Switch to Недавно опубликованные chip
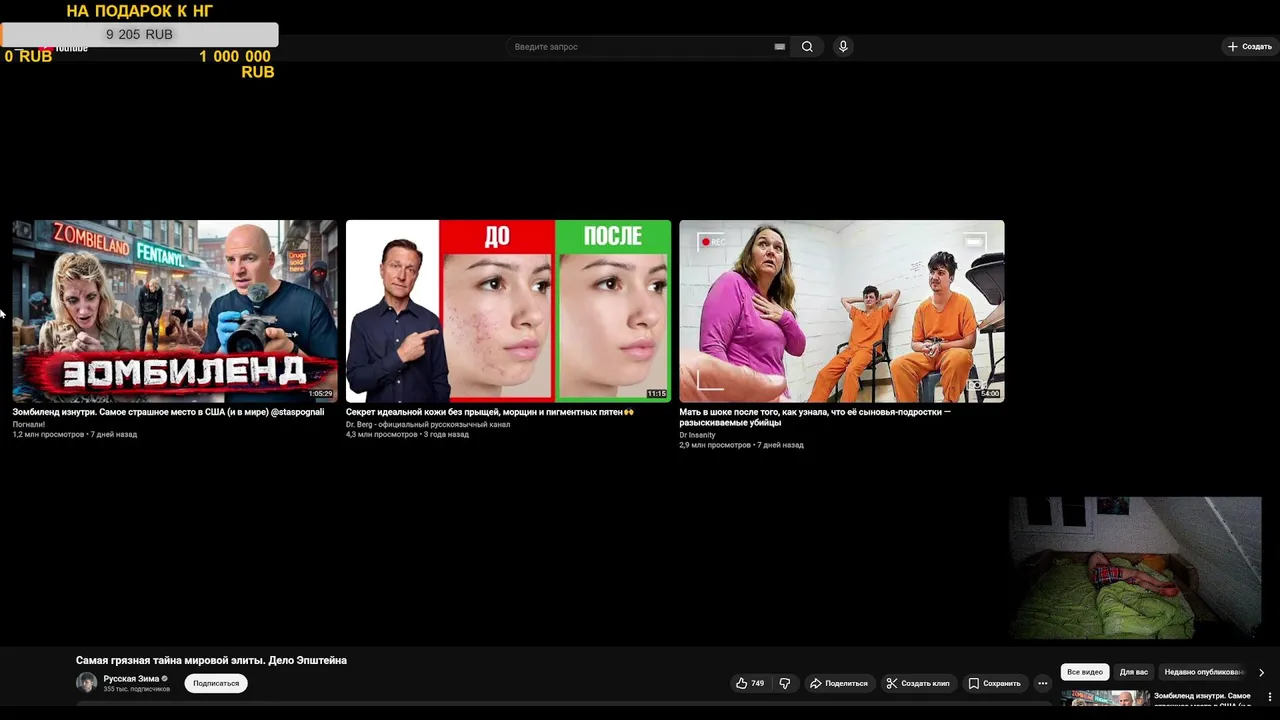This screenshot has width=1280, height=720. click(1204, 672)
